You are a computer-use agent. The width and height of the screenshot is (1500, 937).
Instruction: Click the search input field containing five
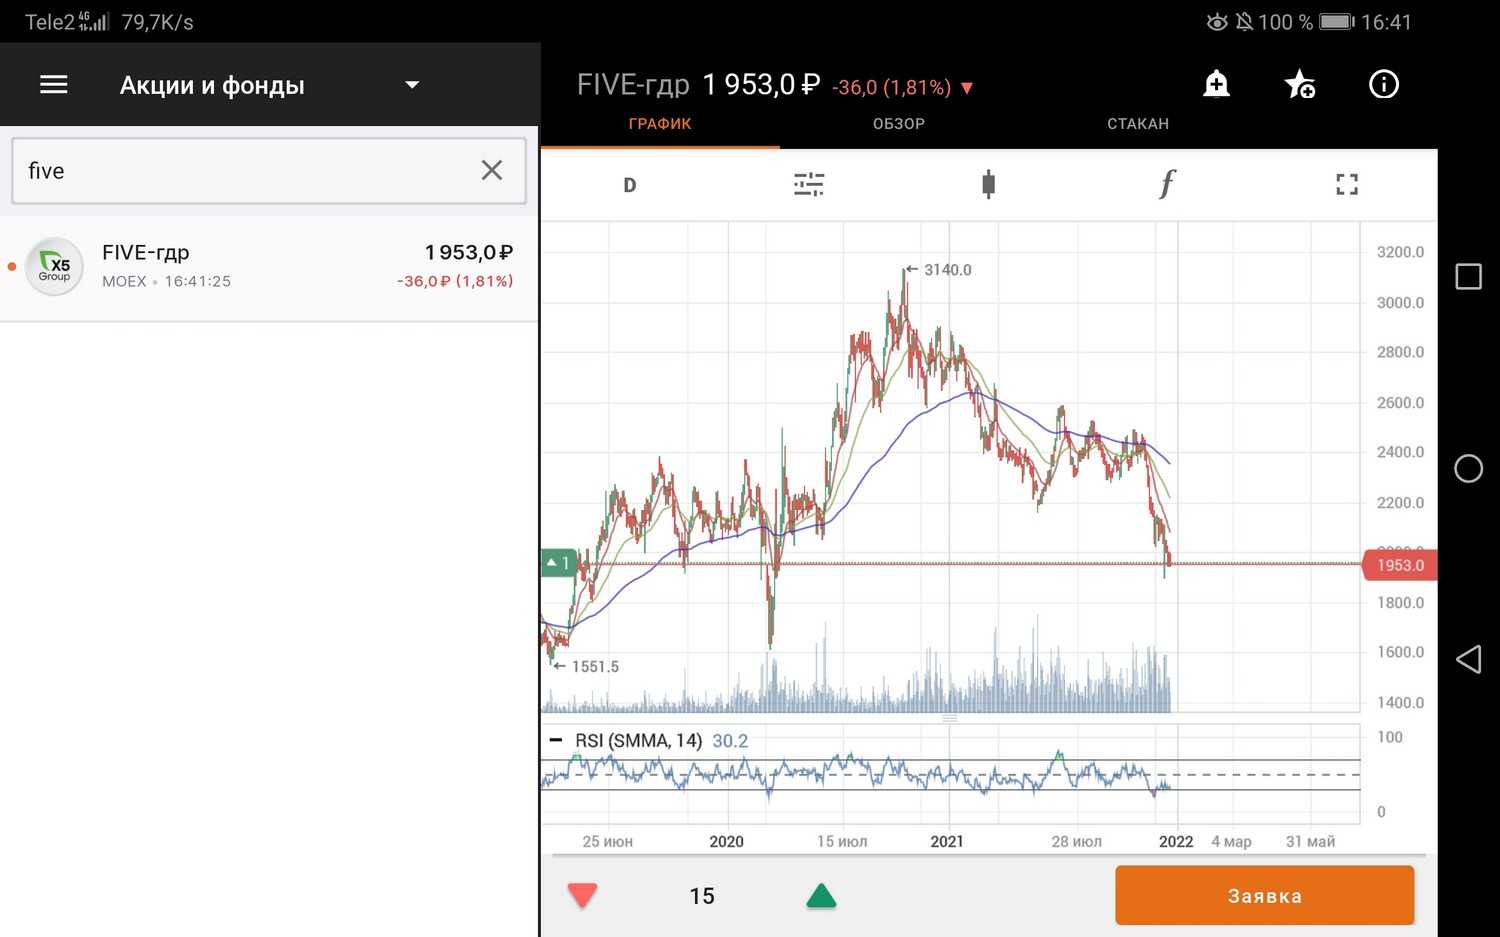pyautogui.click(x=240, y=171)
